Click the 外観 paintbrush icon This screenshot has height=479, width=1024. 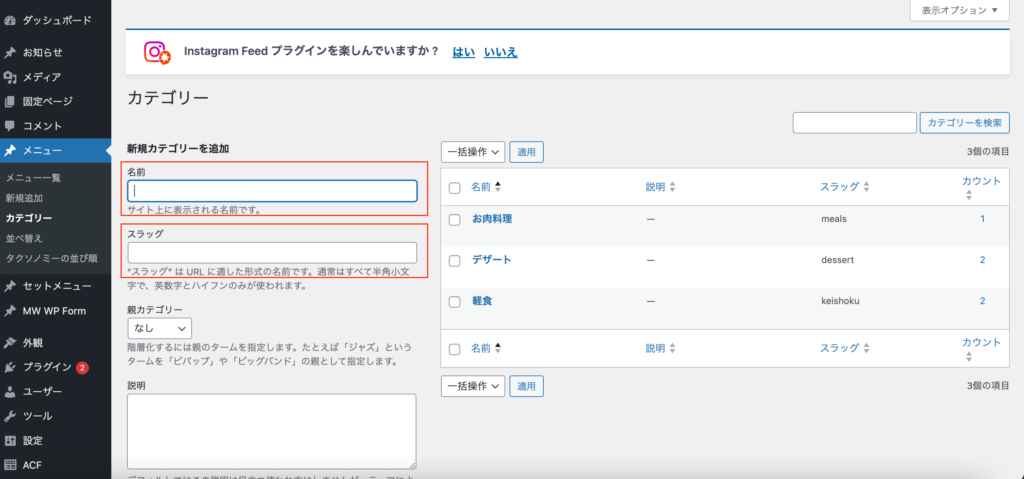(x=9, y=342)
